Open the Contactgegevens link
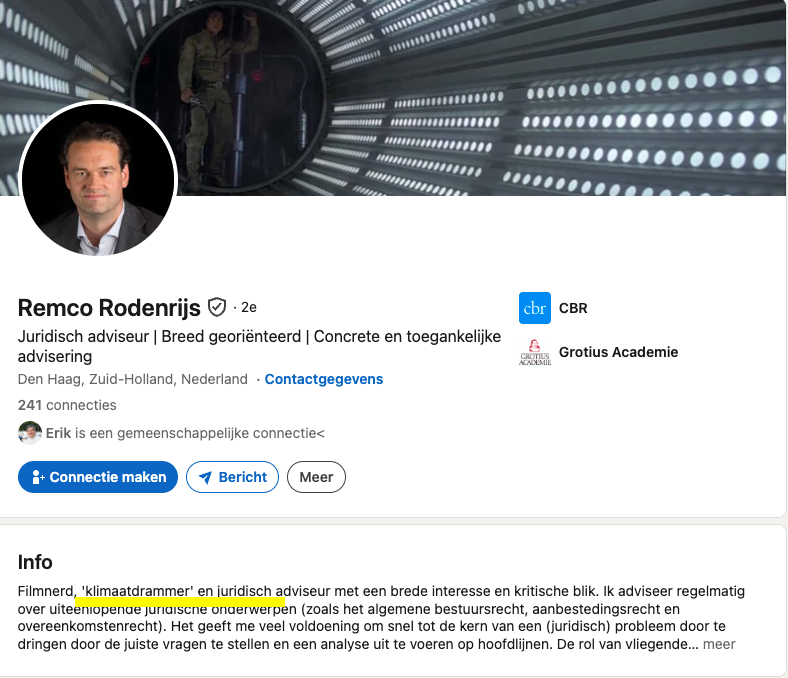 (324, 379)
